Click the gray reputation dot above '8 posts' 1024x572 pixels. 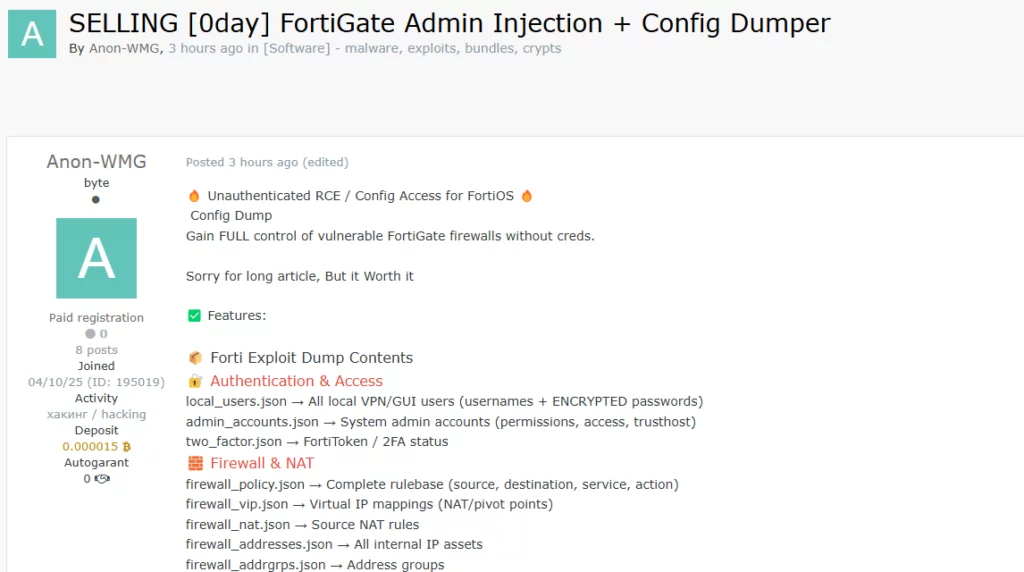[x=90, y=334]
